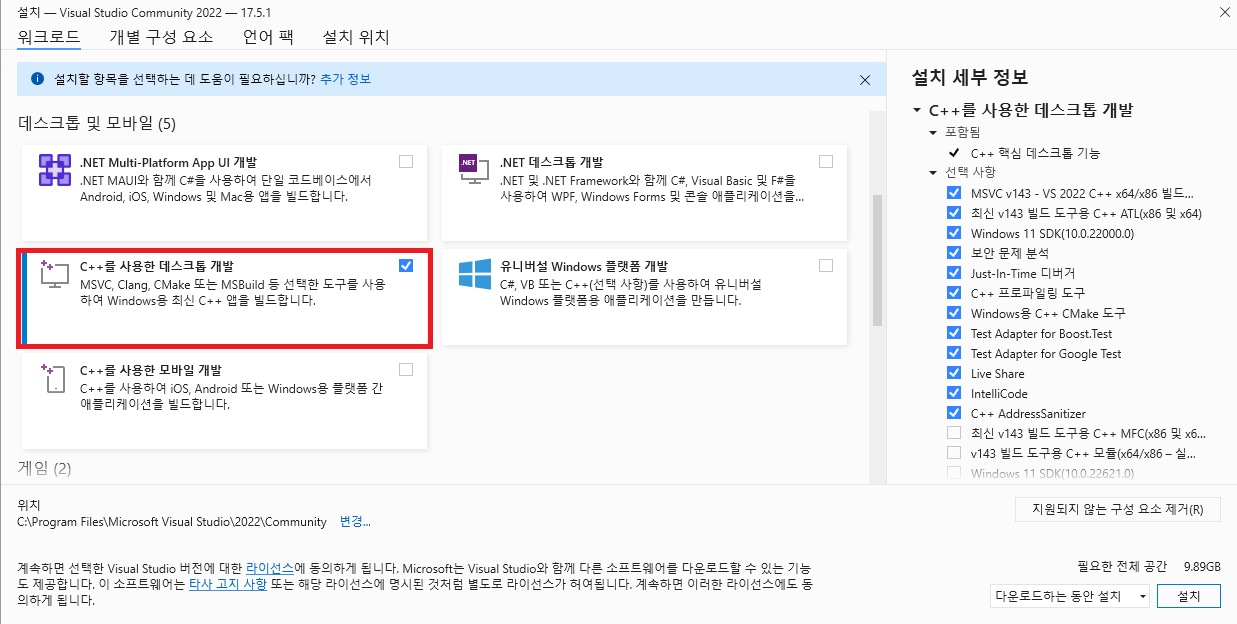This screenshot has height=624, width=1237.
Task: Click 지원되지 않는 구성 요소 제거(R) button
Action: tap(1118, 509)
